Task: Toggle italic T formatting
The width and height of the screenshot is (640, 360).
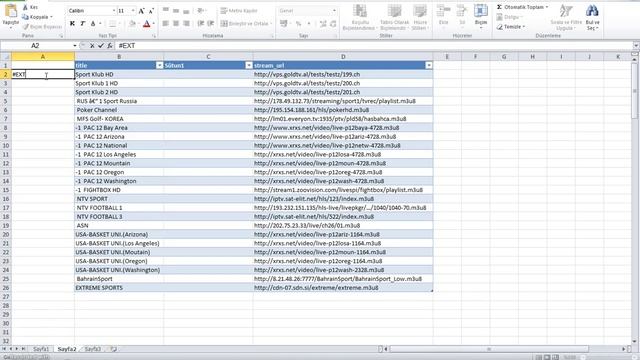Action: click(x=82, y=24)
